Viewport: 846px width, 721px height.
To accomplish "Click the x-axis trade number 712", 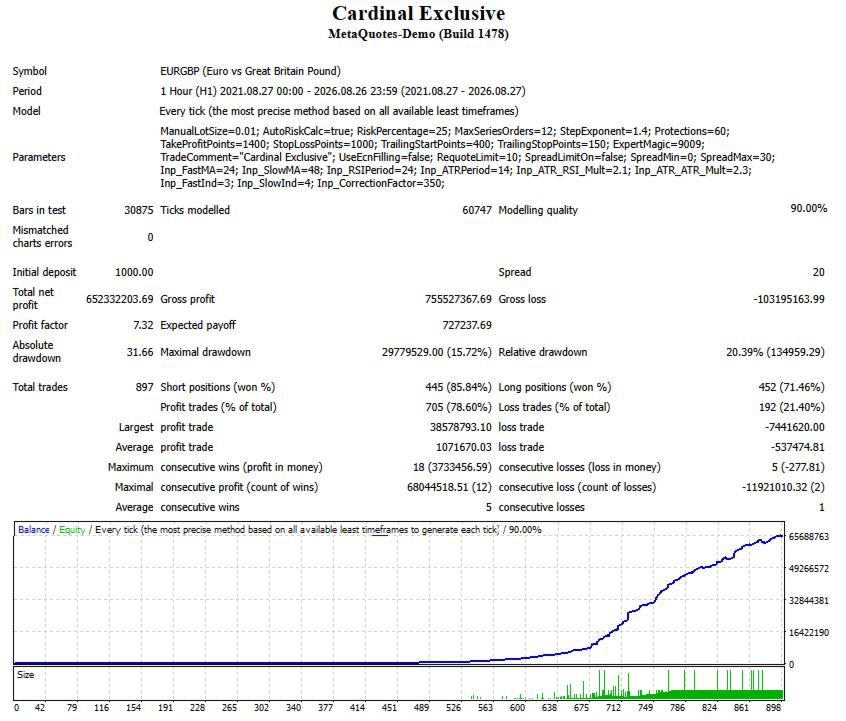I will (613, 708).
